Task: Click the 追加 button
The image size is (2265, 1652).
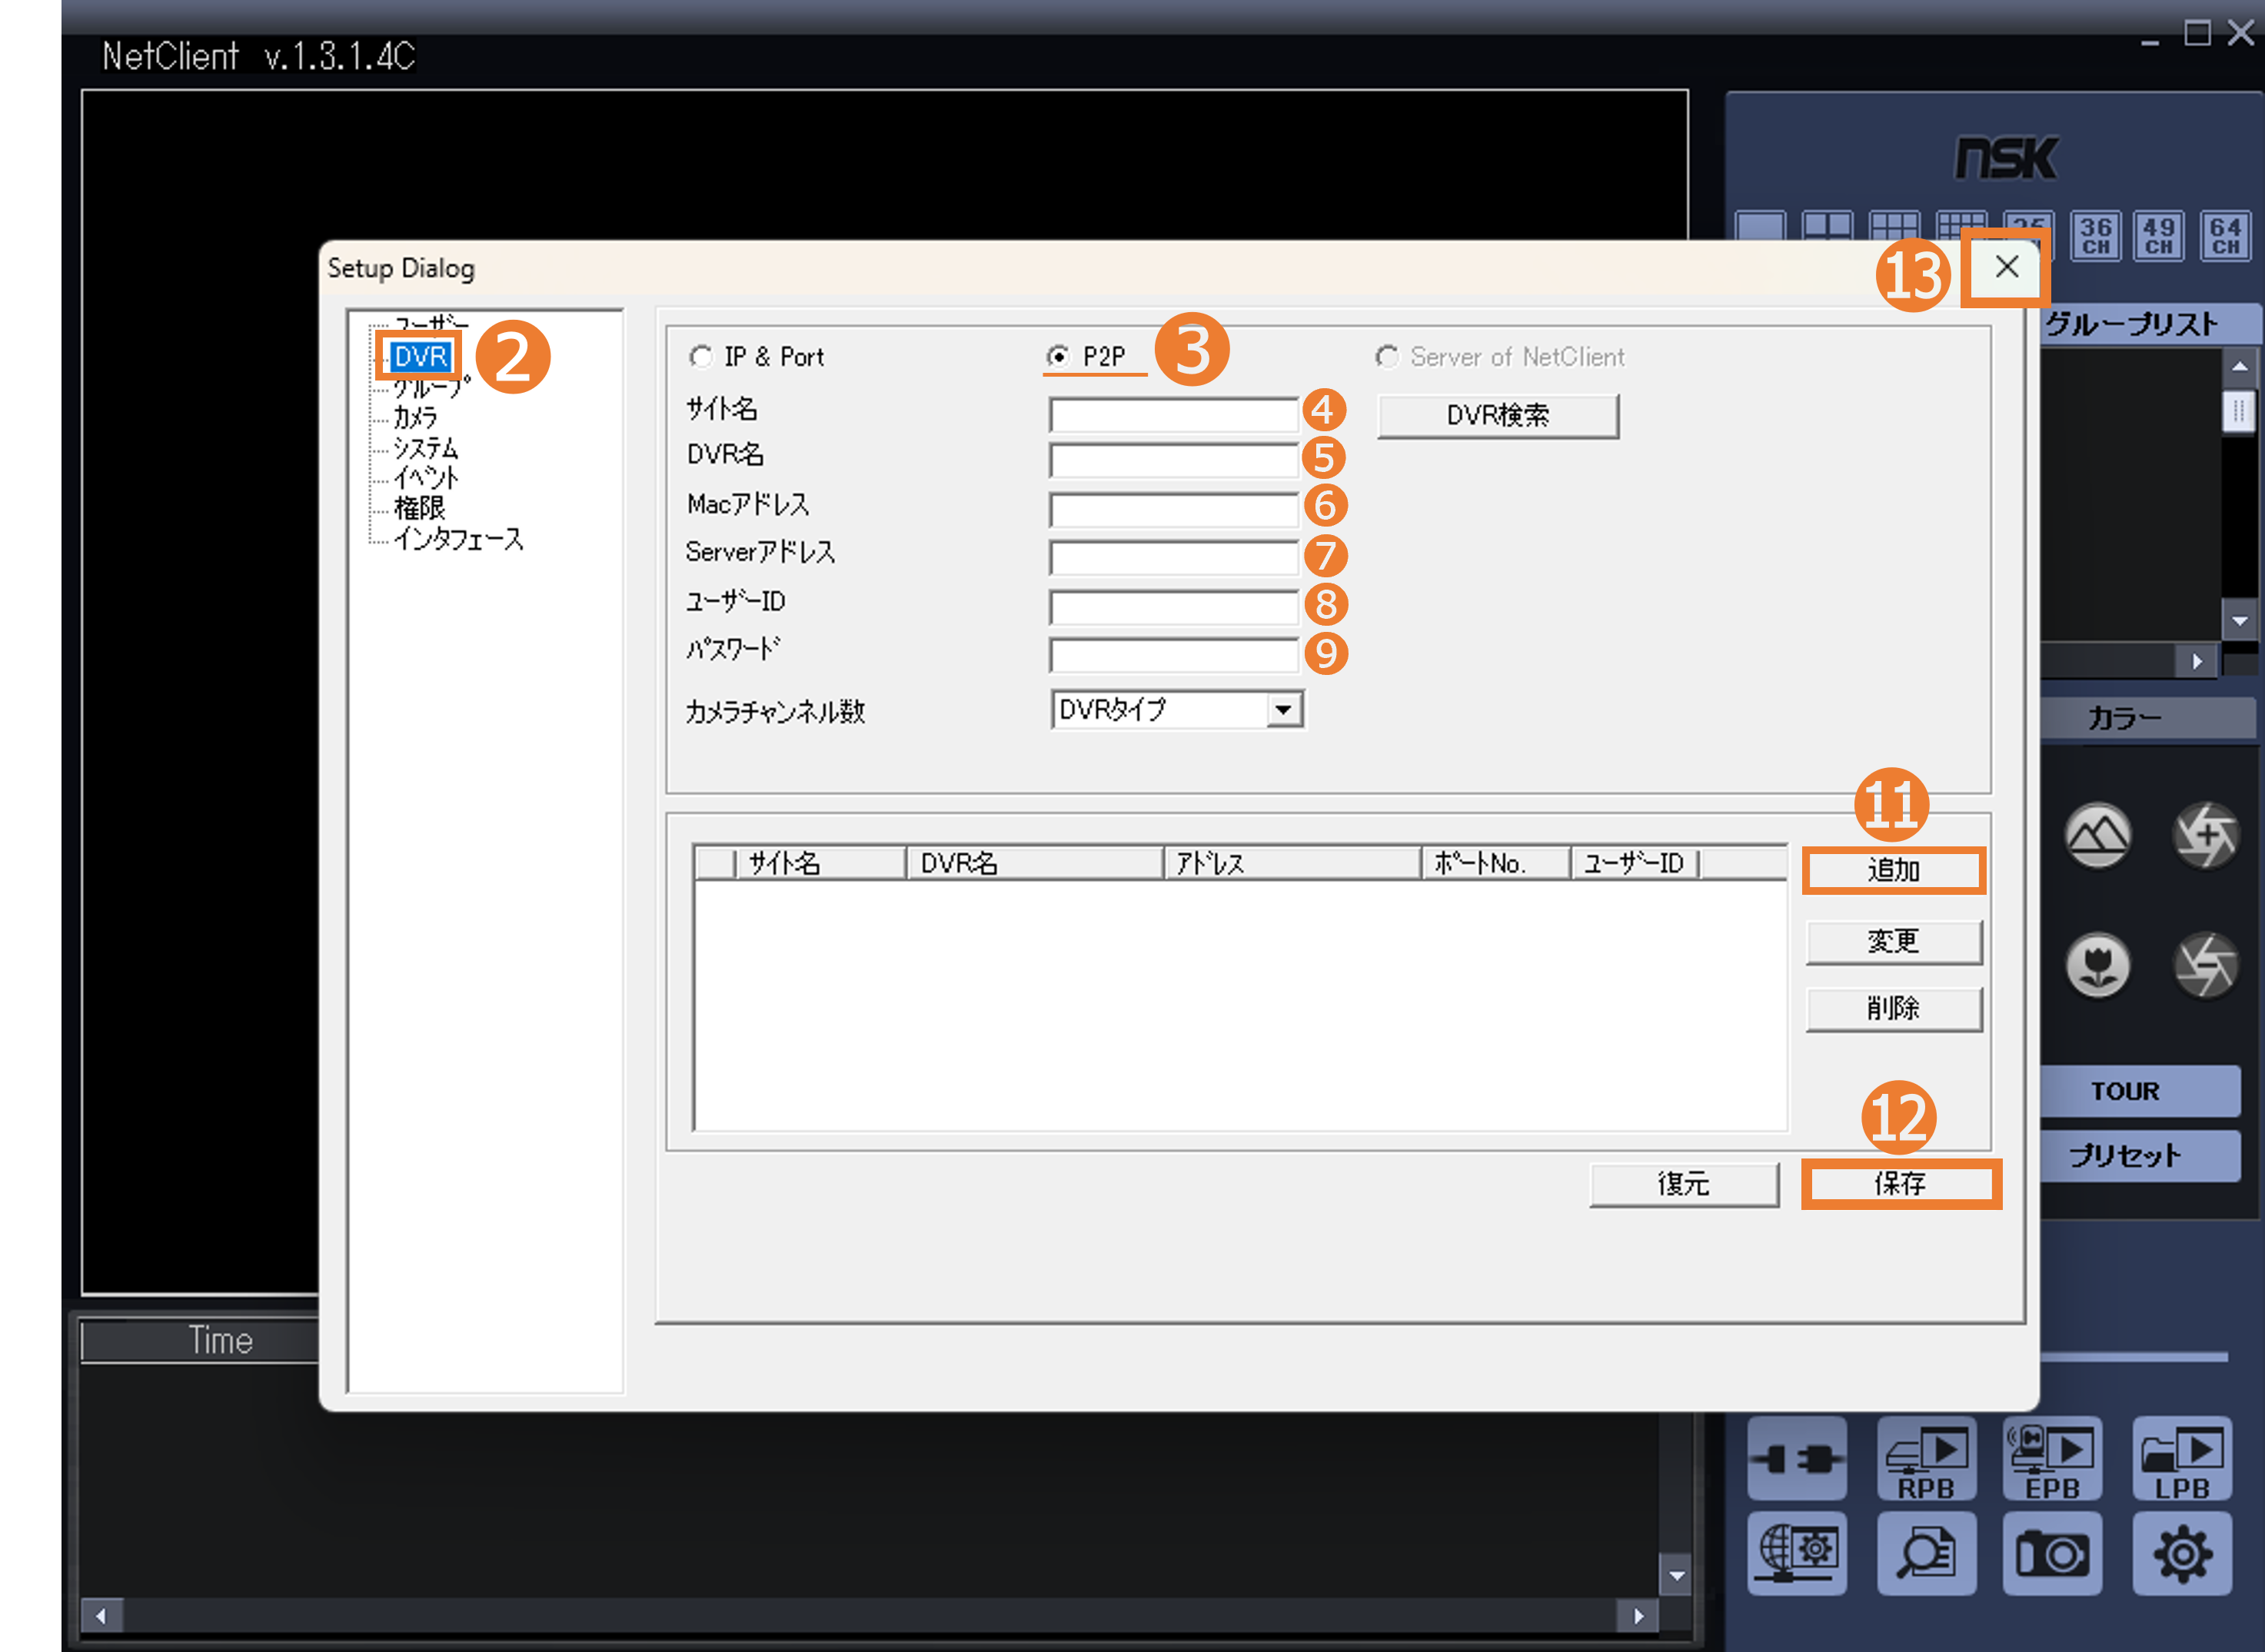Action: [x=1893, y=870]
